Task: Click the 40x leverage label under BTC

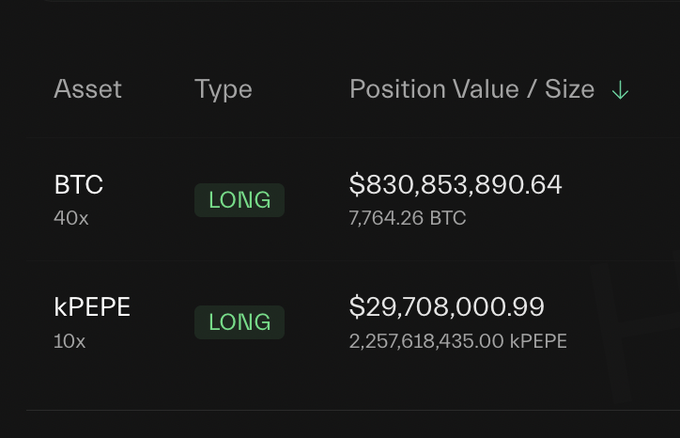Action: click(x=71, y=217)
